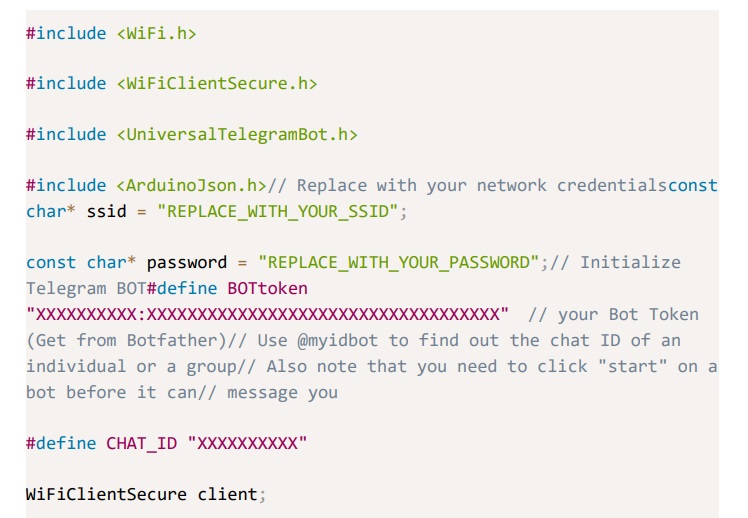Click the ssid variable name
The image size is (748, 518).
click(106, 211)
